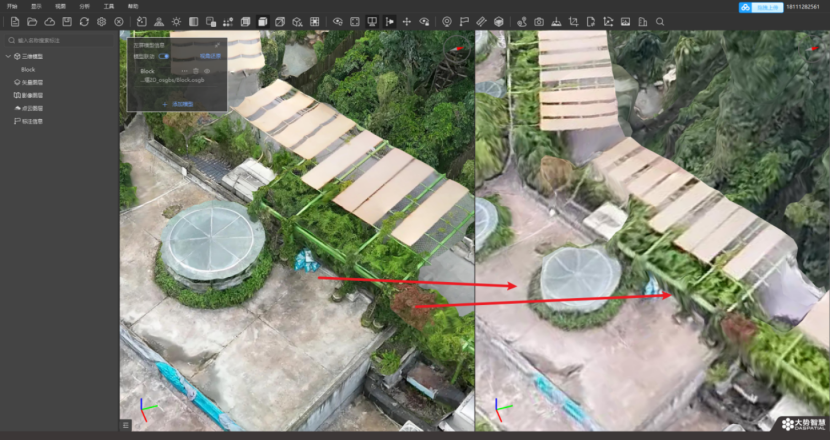Click the crop tool icon

click(x=573, y=21)
